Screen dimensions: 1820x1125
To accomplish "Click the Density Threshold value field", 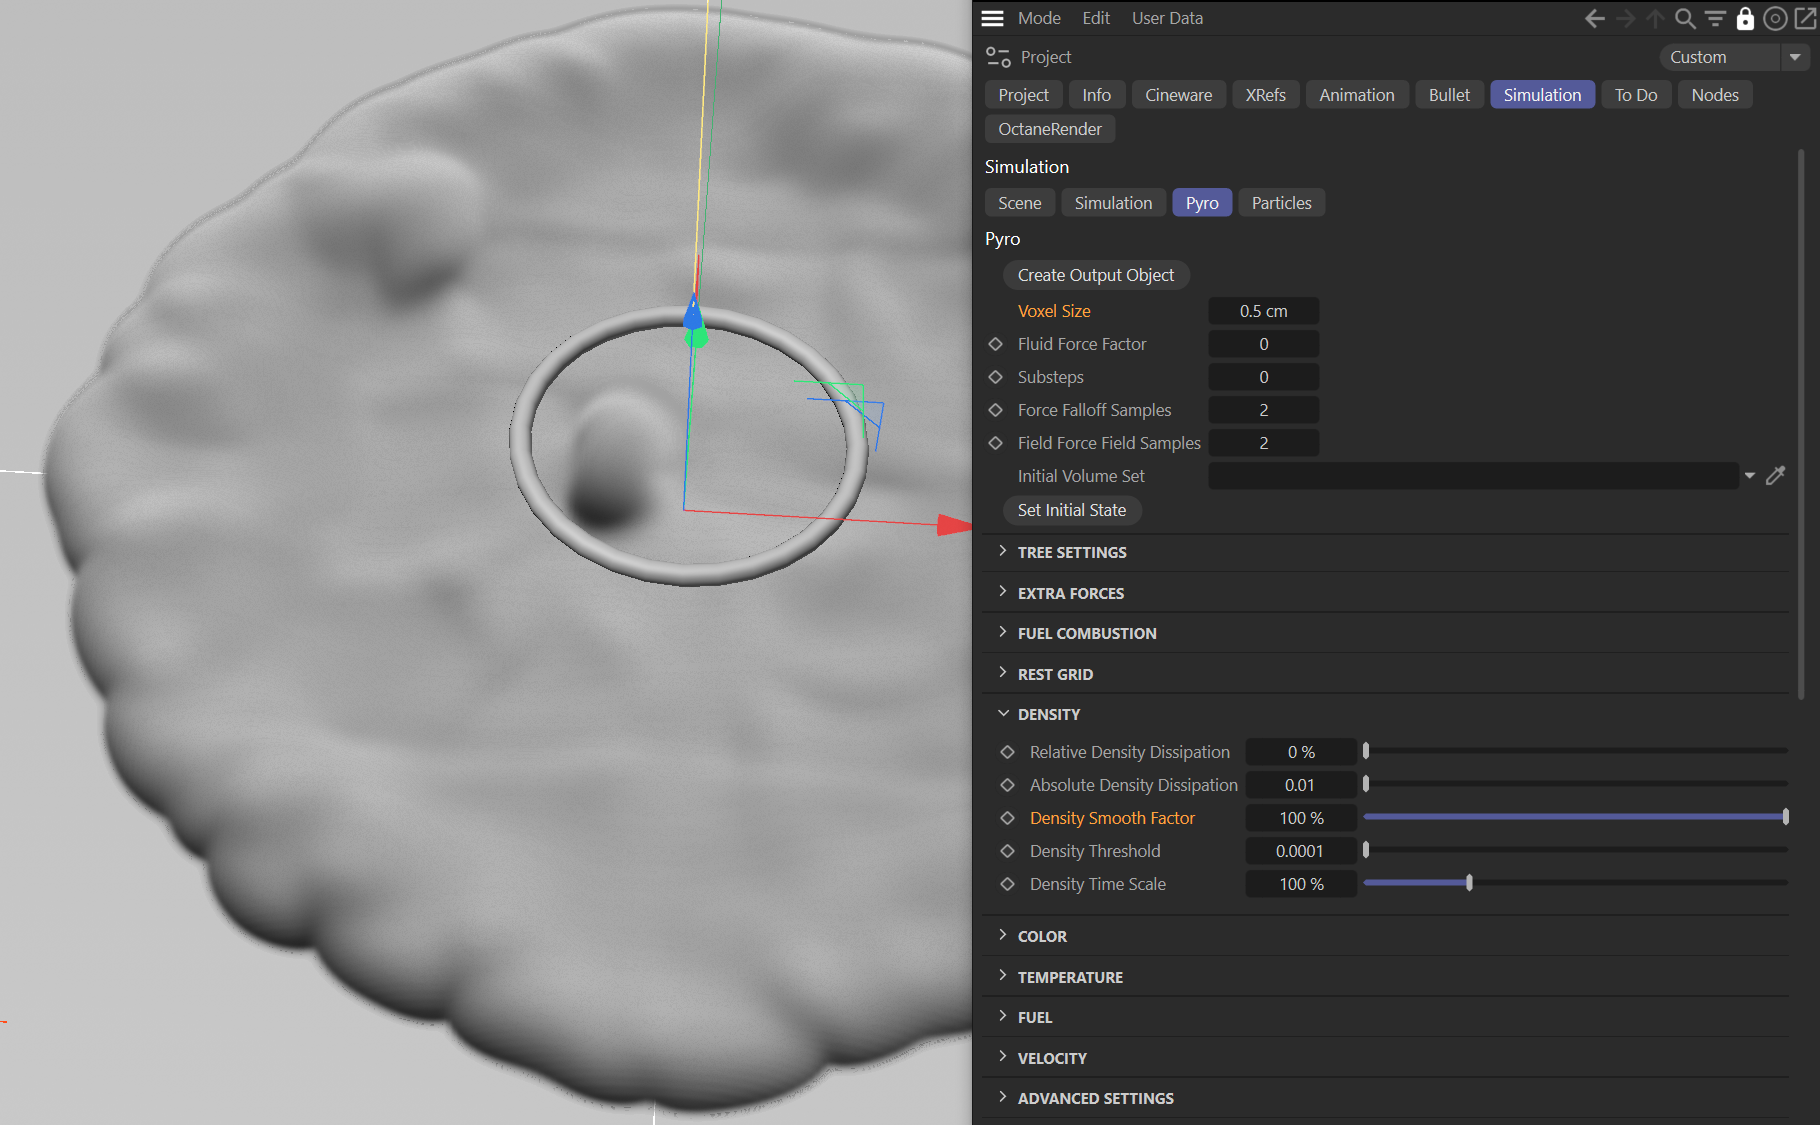I will (1300, 851).
